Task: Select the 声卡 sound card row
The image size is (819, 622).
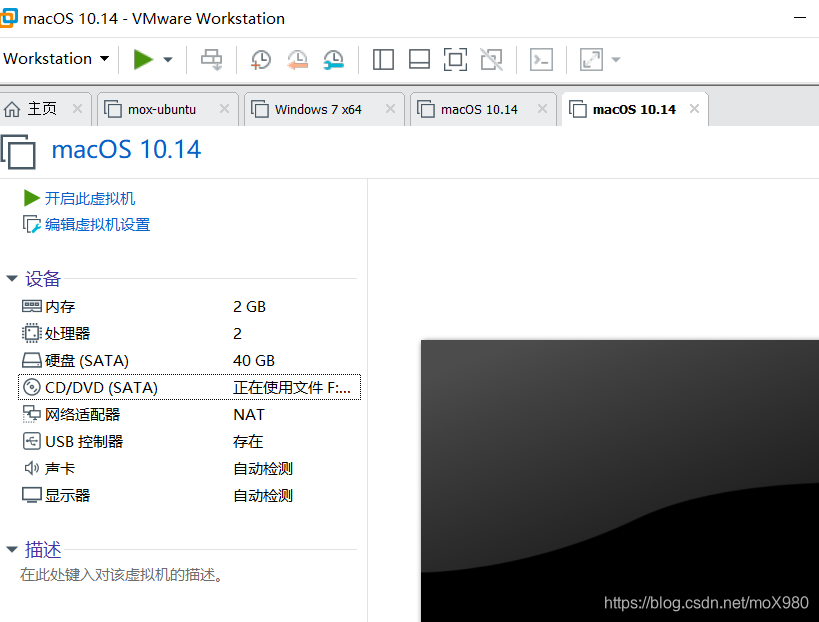Action: 189,468
